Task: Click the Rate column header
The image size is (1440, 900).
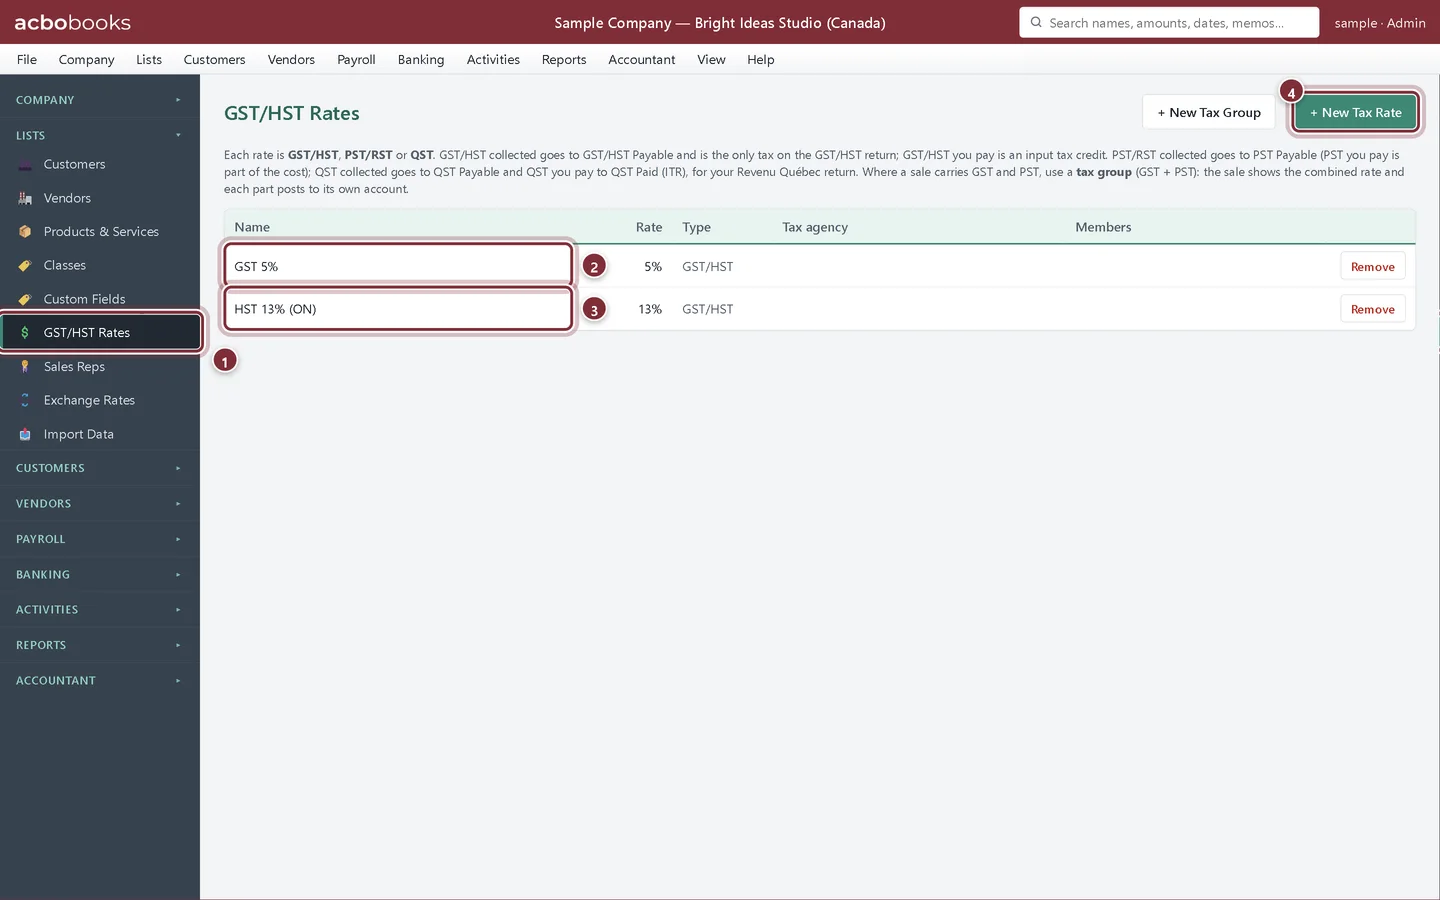Action: tap(649, 227)
